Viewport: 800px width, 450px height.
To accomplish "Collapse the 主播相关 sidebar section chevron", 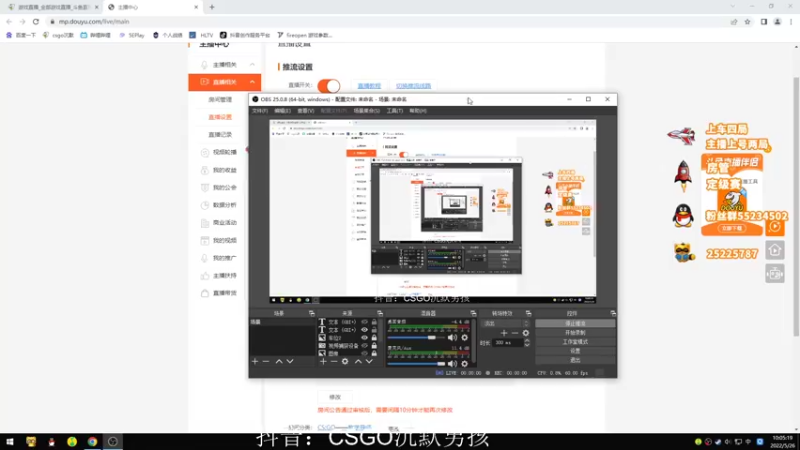I will (252, 65).
